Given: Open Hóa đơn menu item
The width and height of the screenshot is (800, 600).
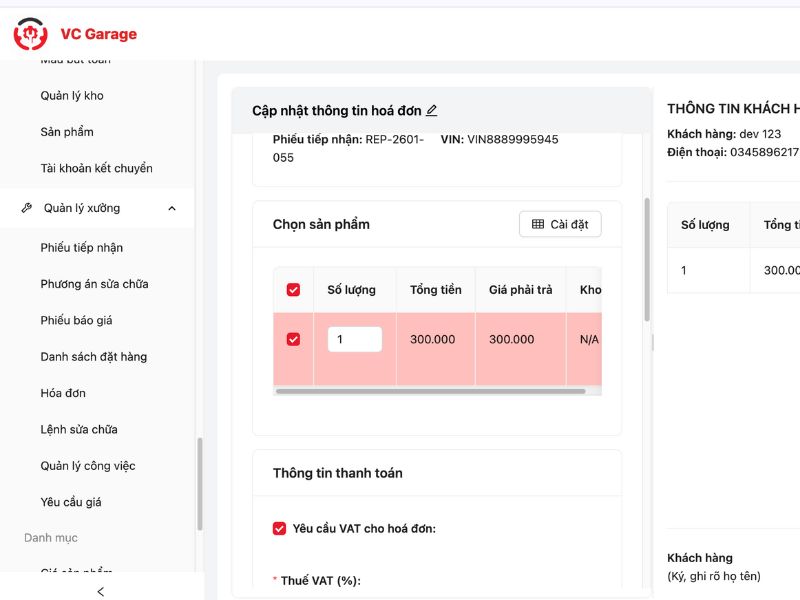Looking at the screenshot, I should (63, 393).
